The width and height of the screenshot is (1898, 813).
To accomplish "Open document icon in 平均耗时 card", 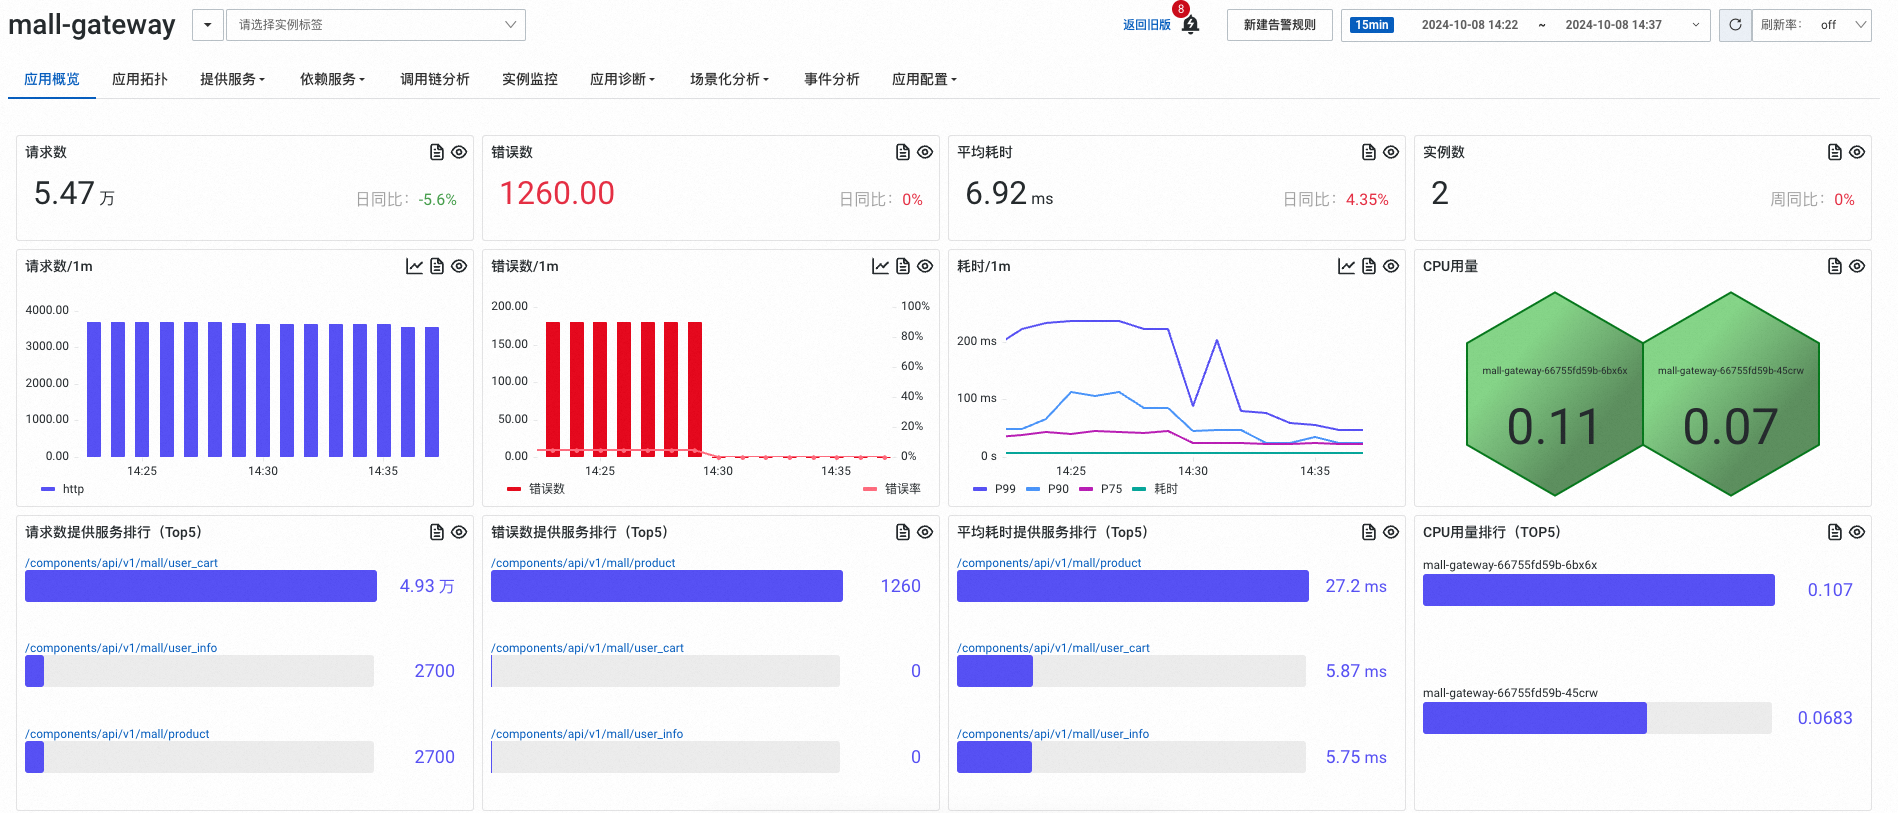I will click(x=1369, y=152).
